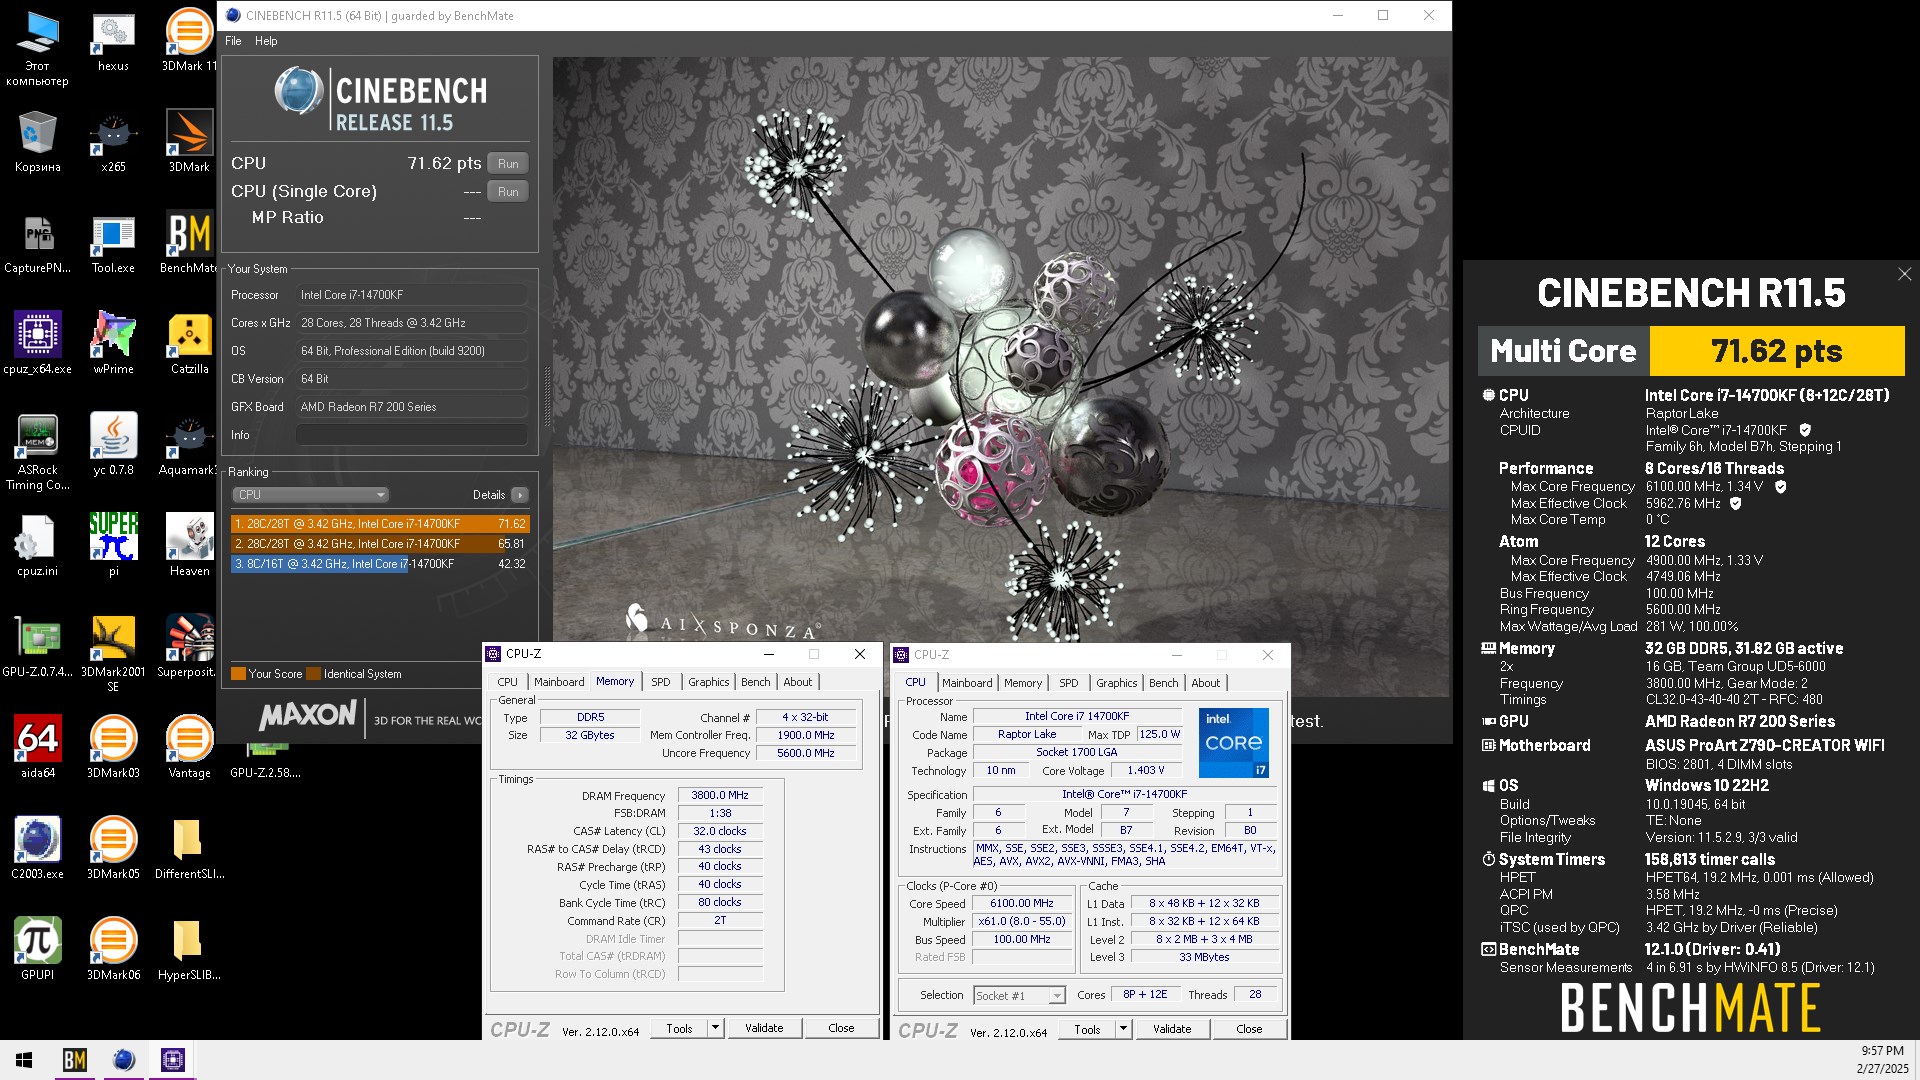
Task: Open the yc 0.7.8 Java icon
Action: pos(113,445)
